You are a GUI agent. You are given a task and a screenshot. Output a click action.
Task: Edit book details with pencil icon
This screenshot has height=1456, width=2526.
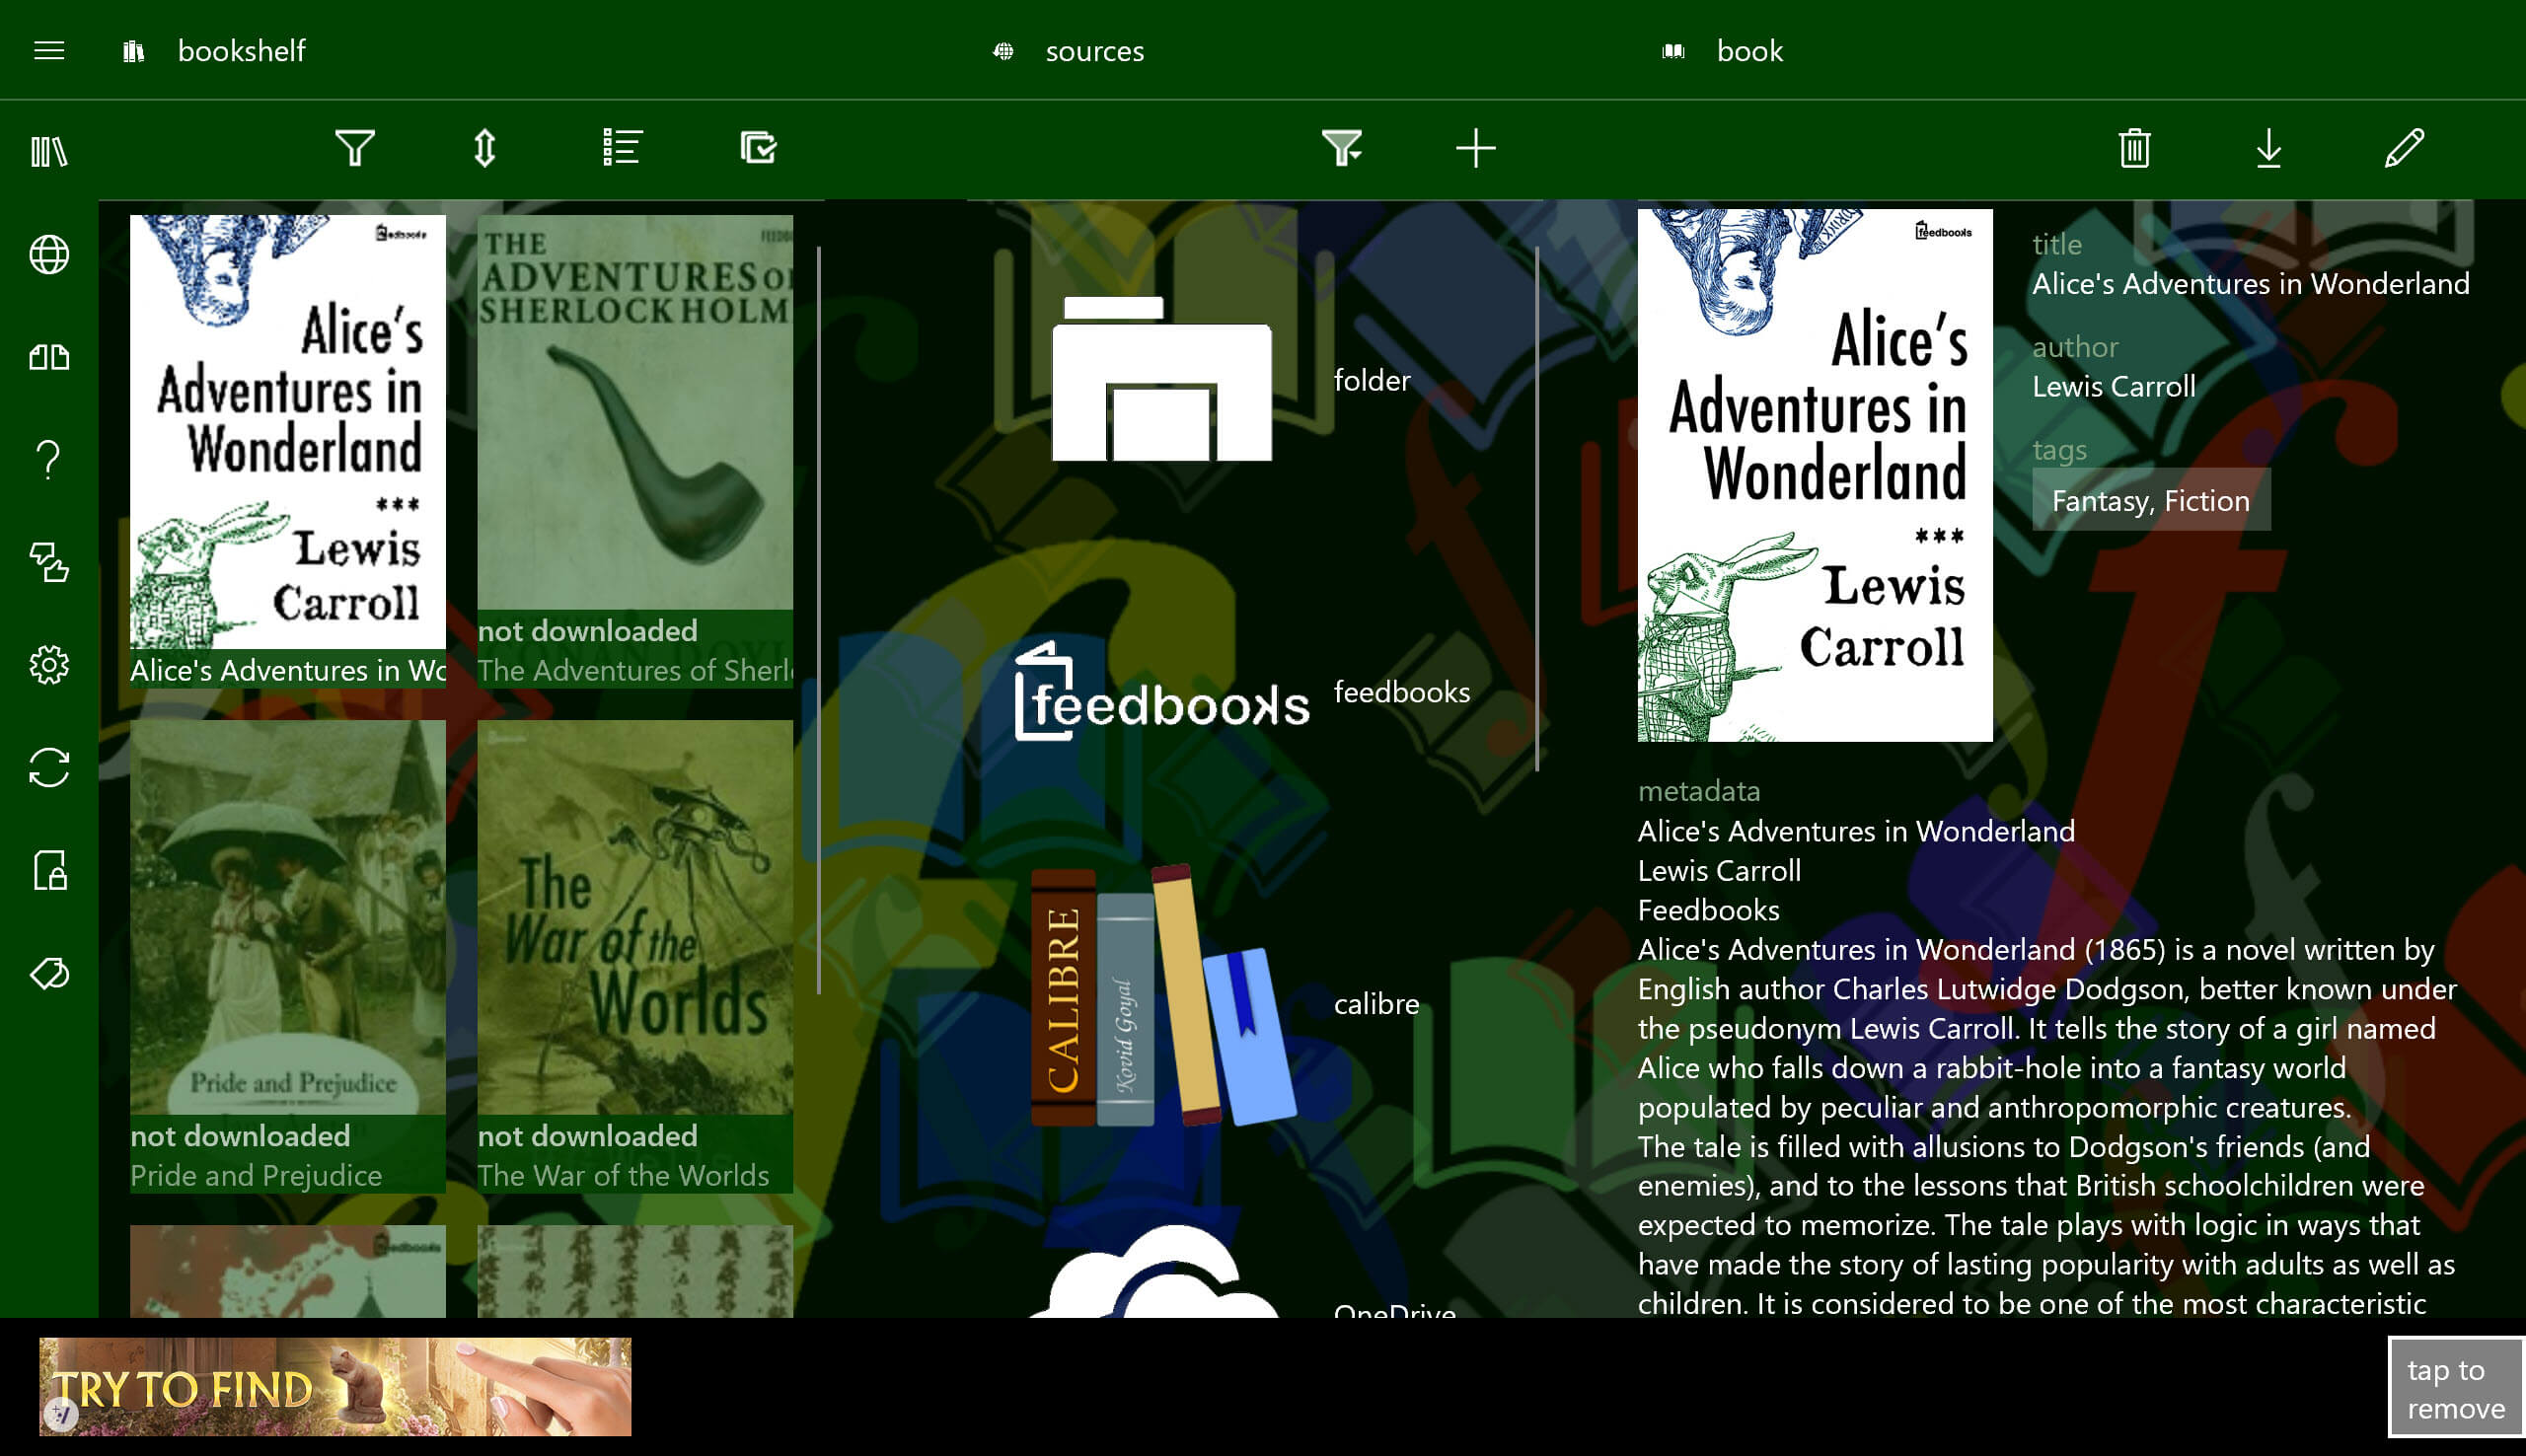(2403, 148)
